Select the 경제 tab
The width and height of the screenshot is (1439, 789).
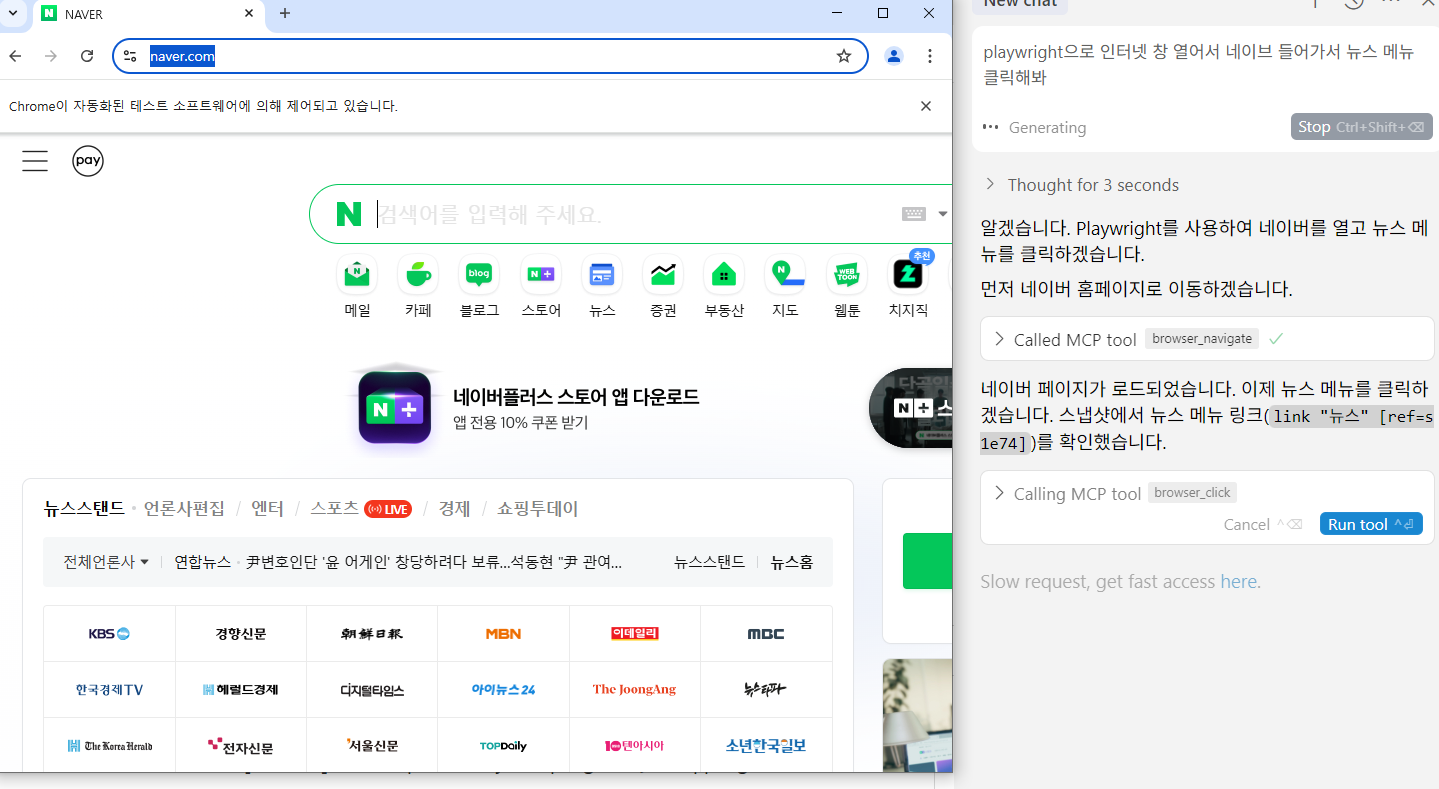click(x=454, y=508)
